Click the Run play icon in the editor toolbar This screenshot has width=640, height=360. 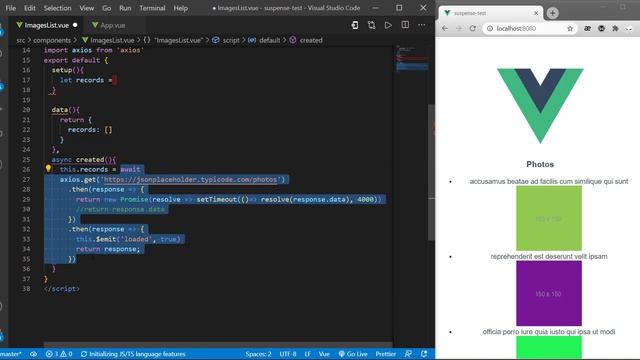tap(388, 25)
